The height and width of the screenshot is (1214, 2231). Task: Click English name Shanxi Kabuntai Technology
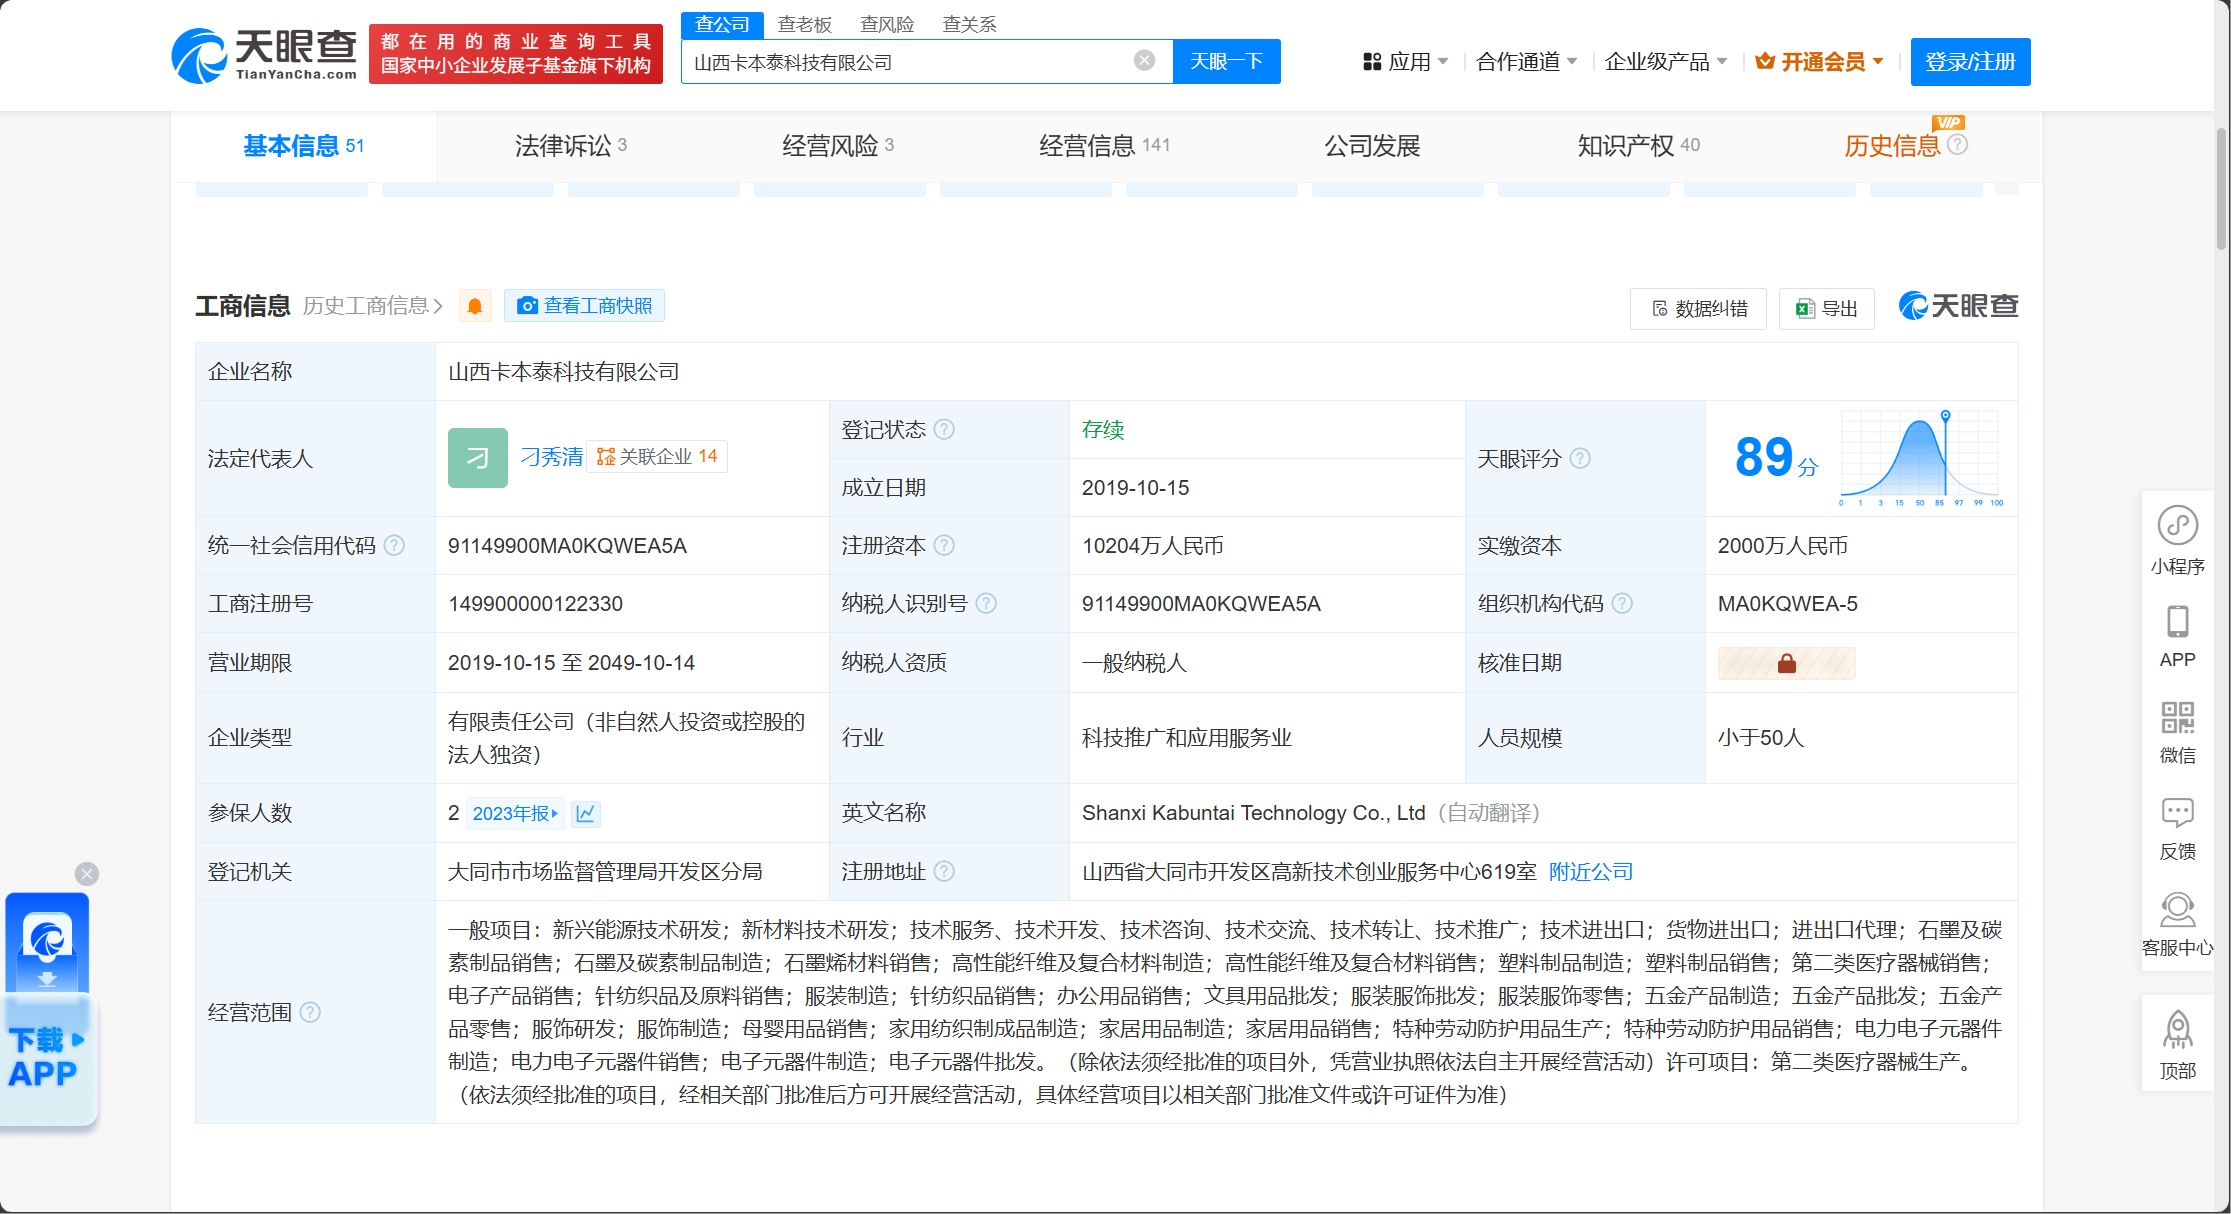[x=1253, y=813]
